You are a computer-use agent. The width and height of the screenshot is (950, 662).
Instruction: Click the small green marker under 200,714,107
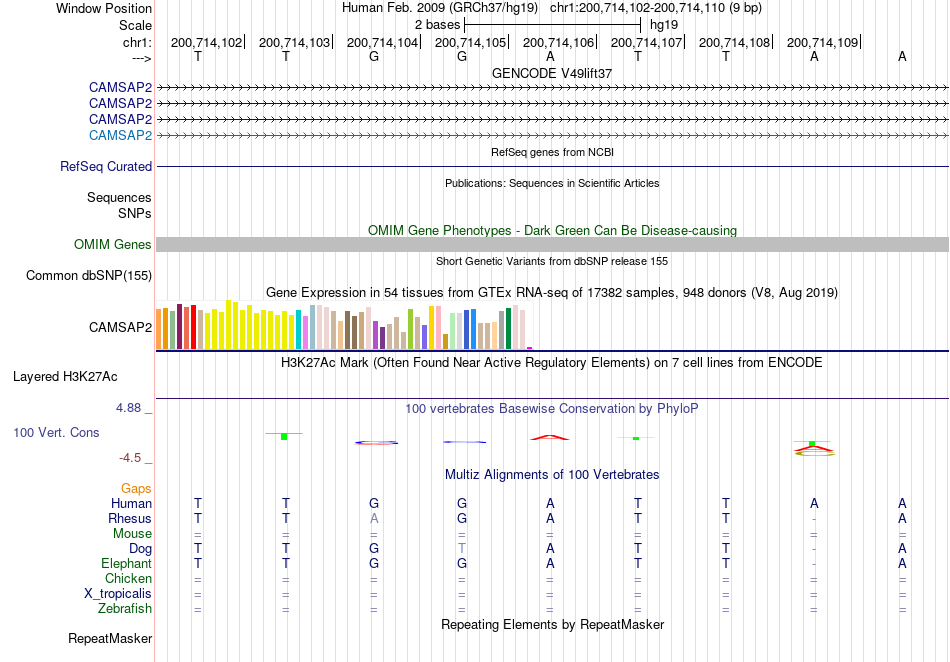point(636,438)
